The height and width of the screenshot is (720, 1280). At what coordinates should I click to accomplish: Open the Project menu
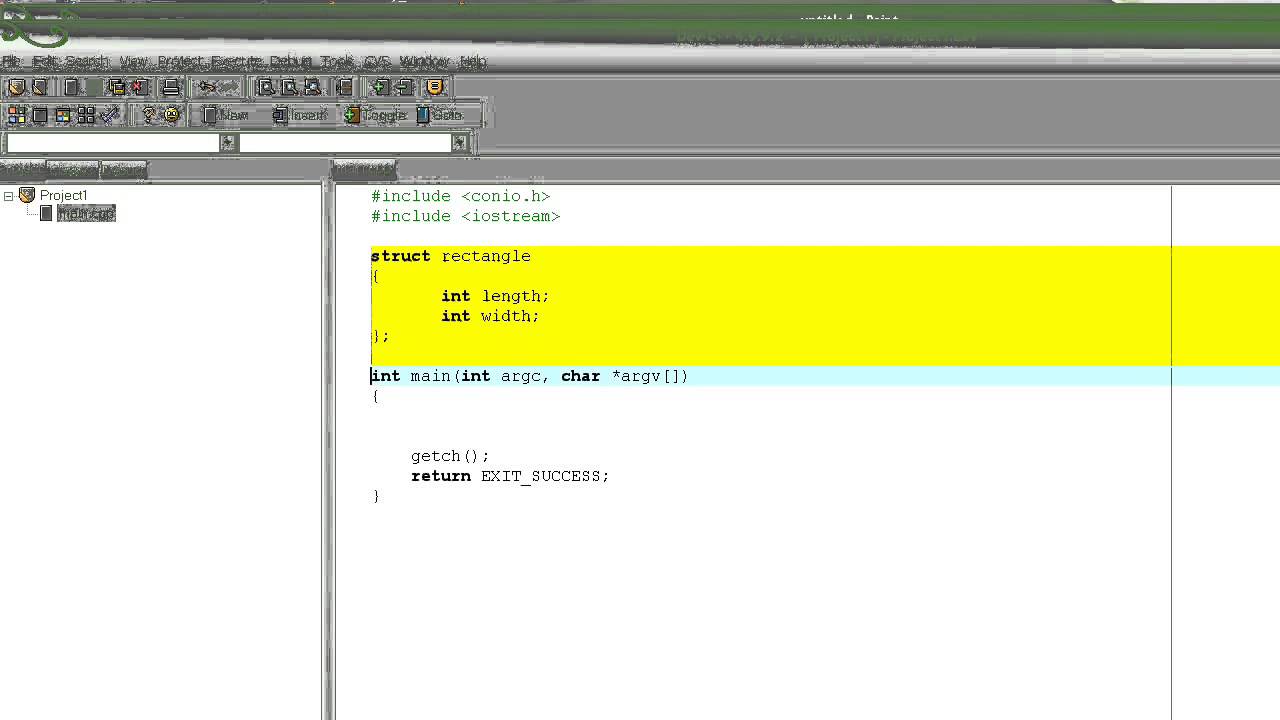tap(181, 62)
